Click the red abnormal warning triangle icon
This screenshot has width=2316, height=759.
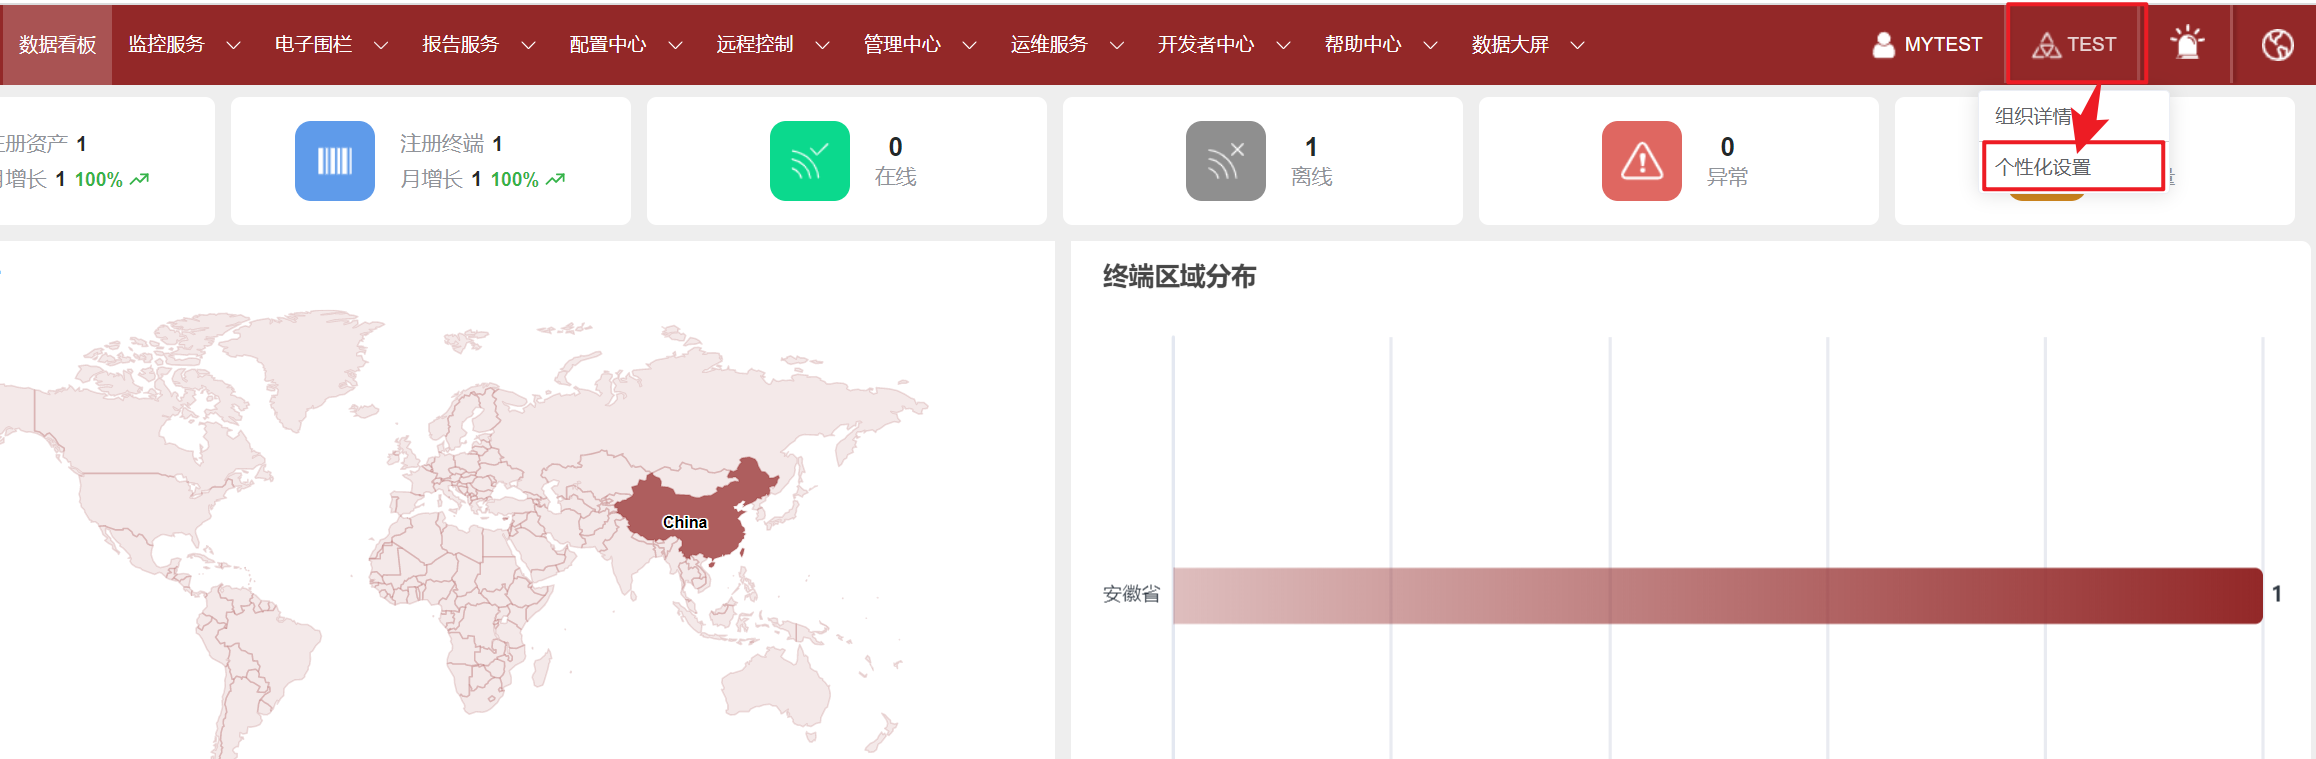[x=1641, y=161]
